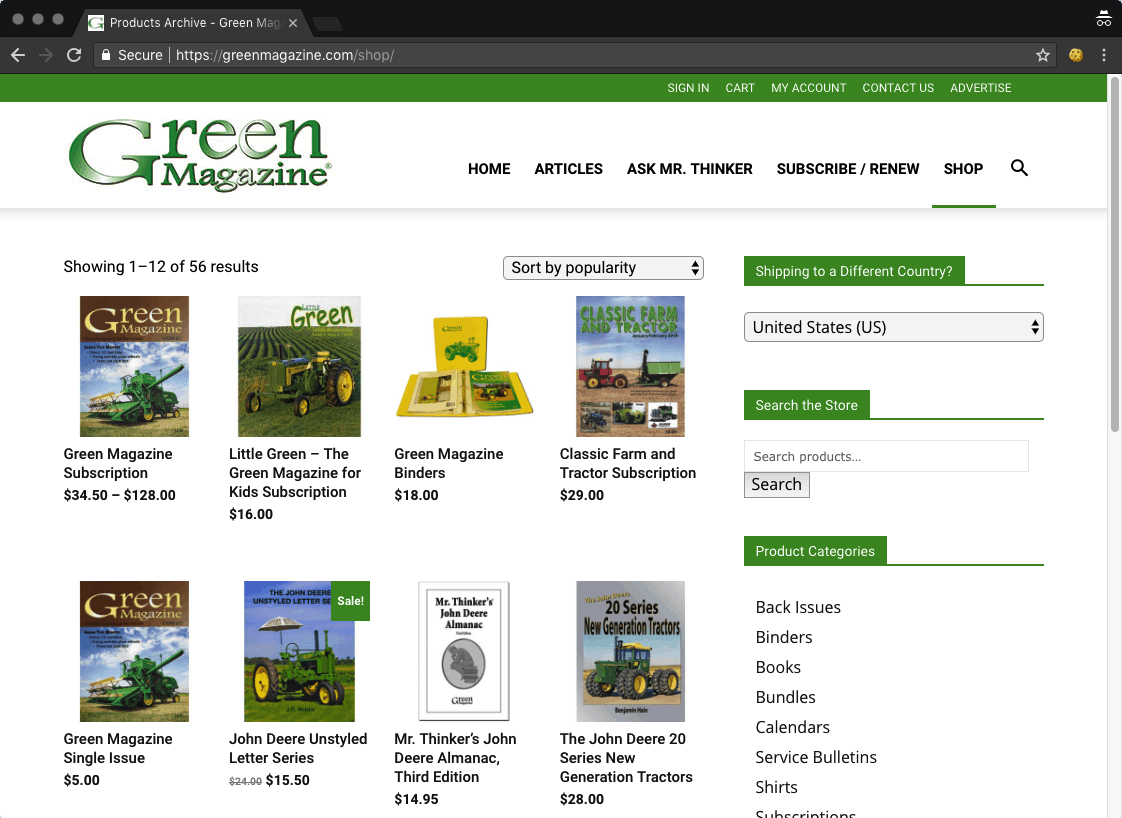Click the browser back arrow
Screen dimensions: 1122x818
[18, 55]
